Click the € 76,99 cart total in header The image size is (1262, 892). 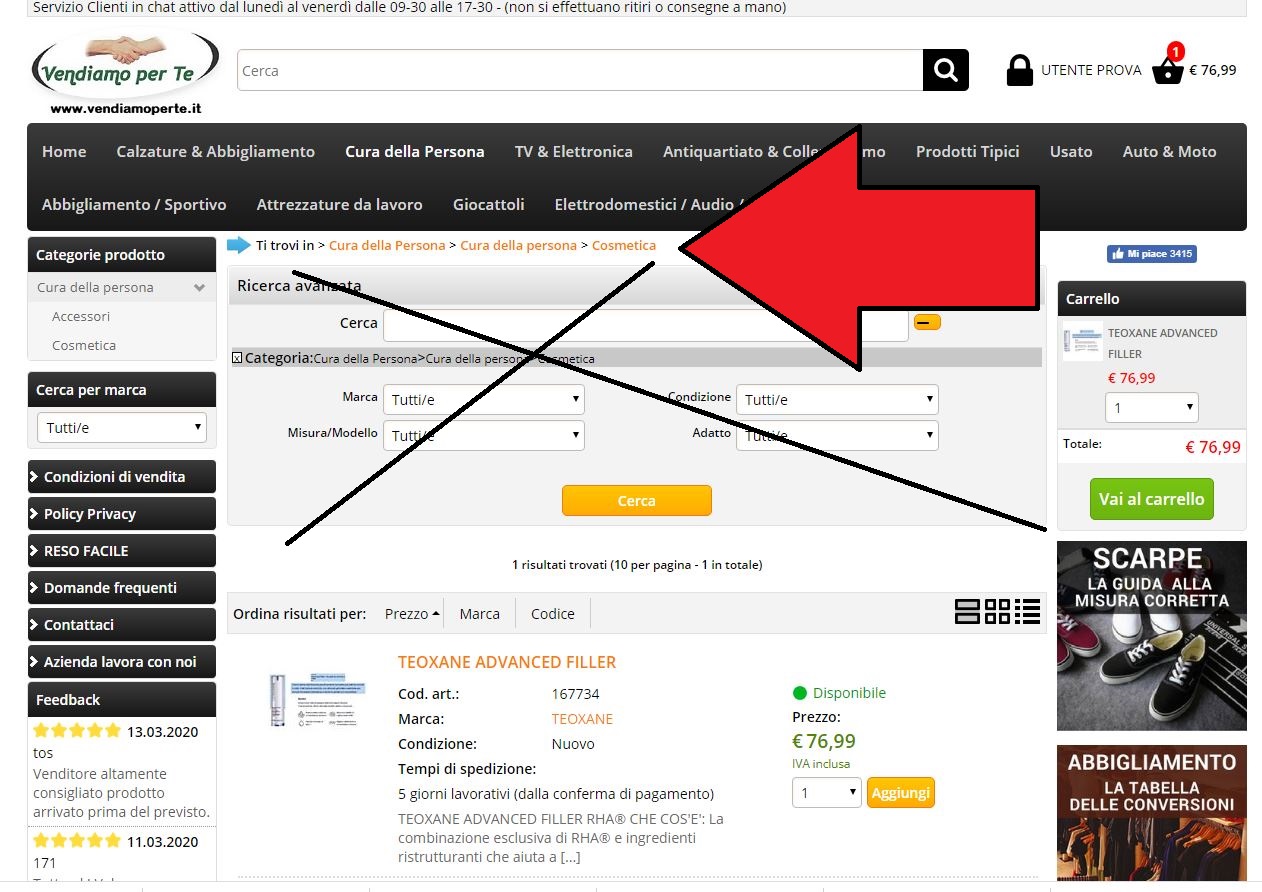1212,70
